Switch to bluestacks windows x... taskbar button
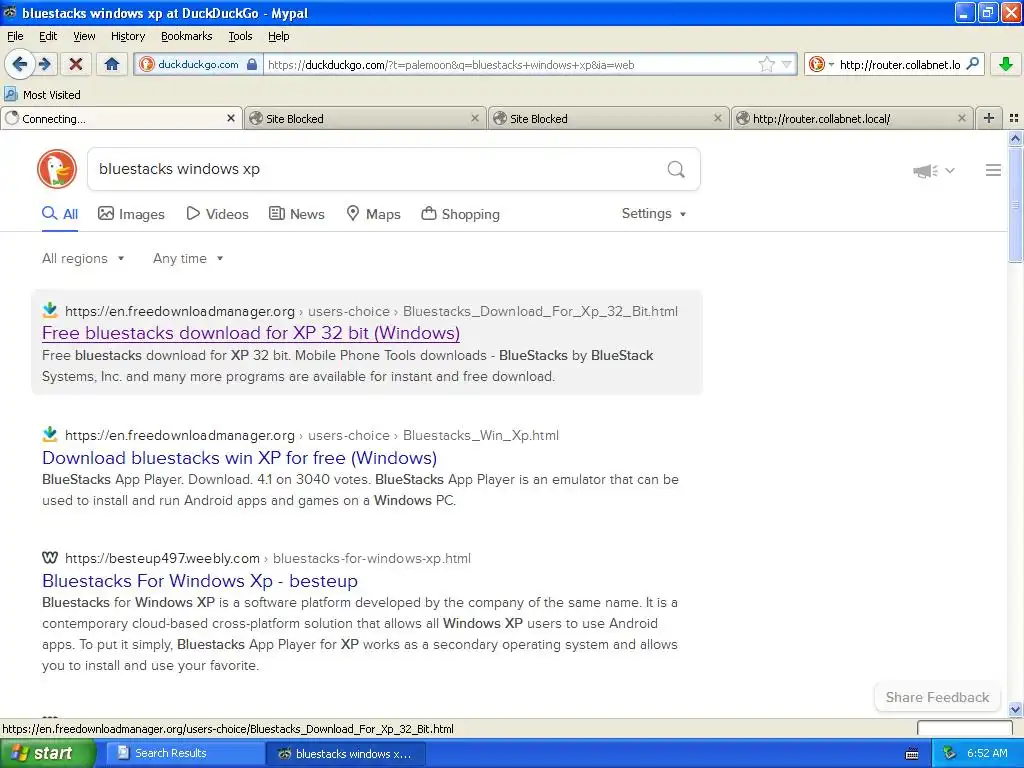 pyautogui.click(x=345, y=754)
